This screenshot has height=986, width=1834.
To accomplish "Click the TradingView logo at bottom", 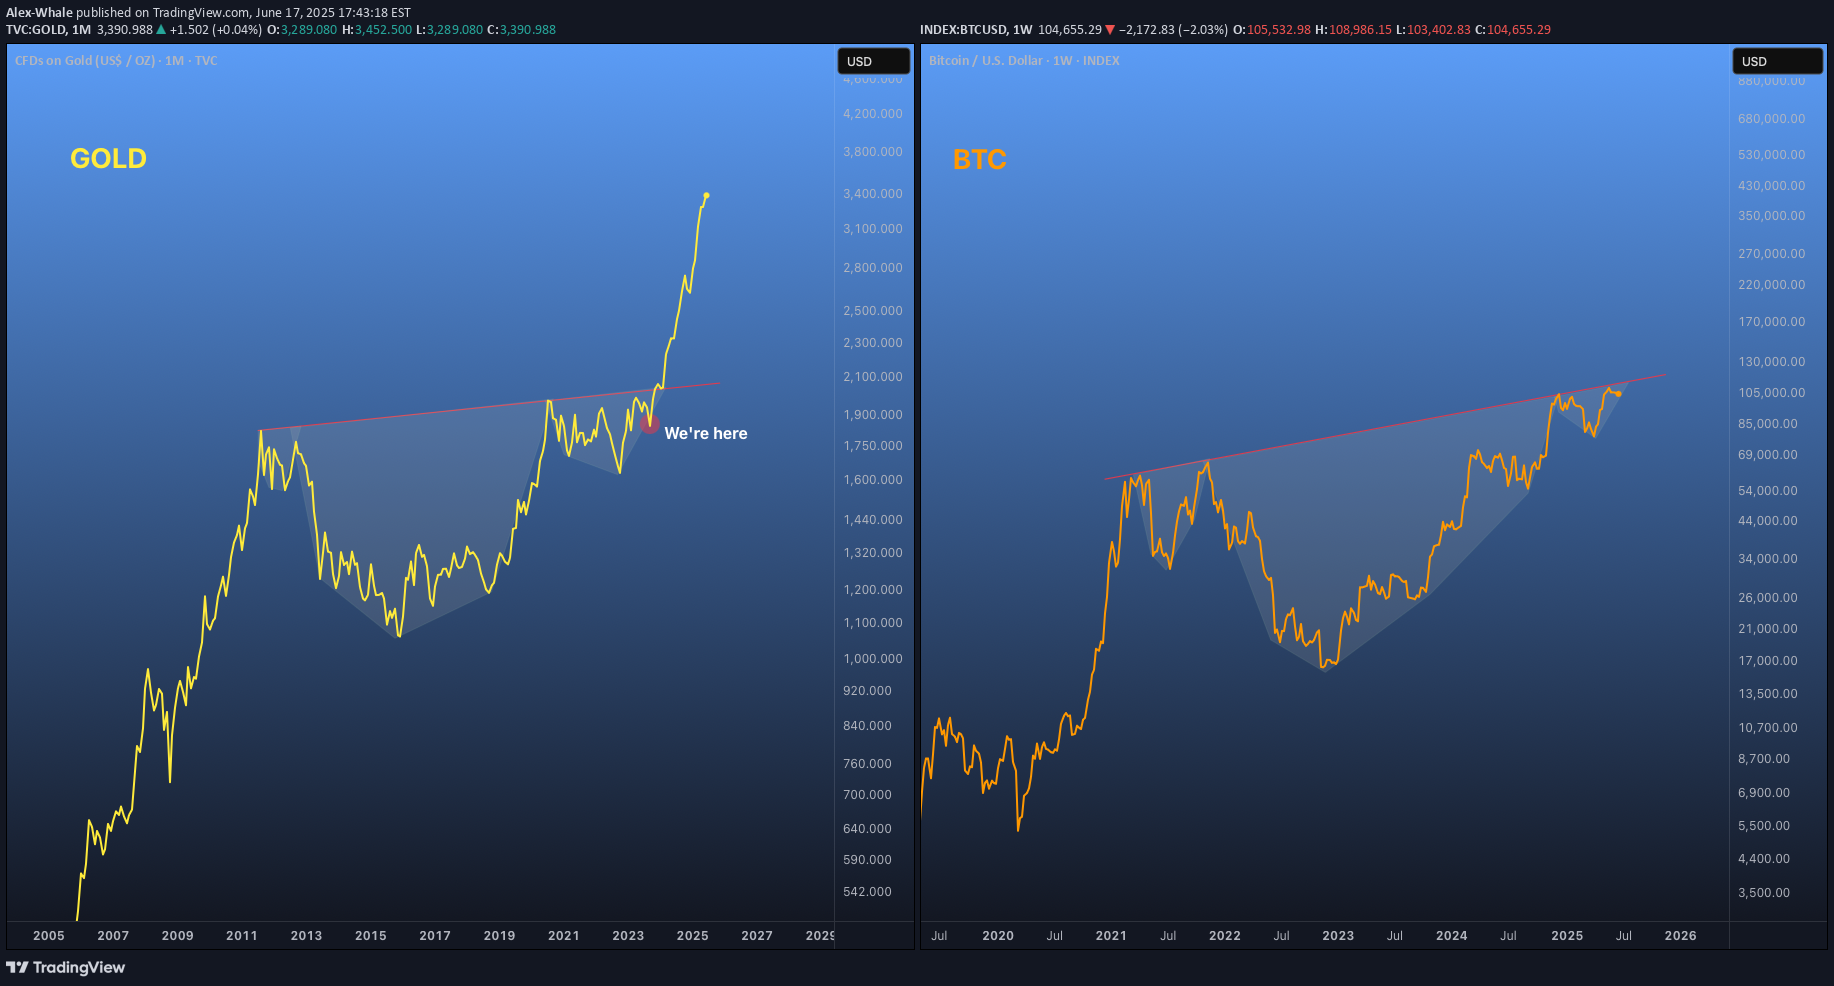I will click(x=66, y=967).
